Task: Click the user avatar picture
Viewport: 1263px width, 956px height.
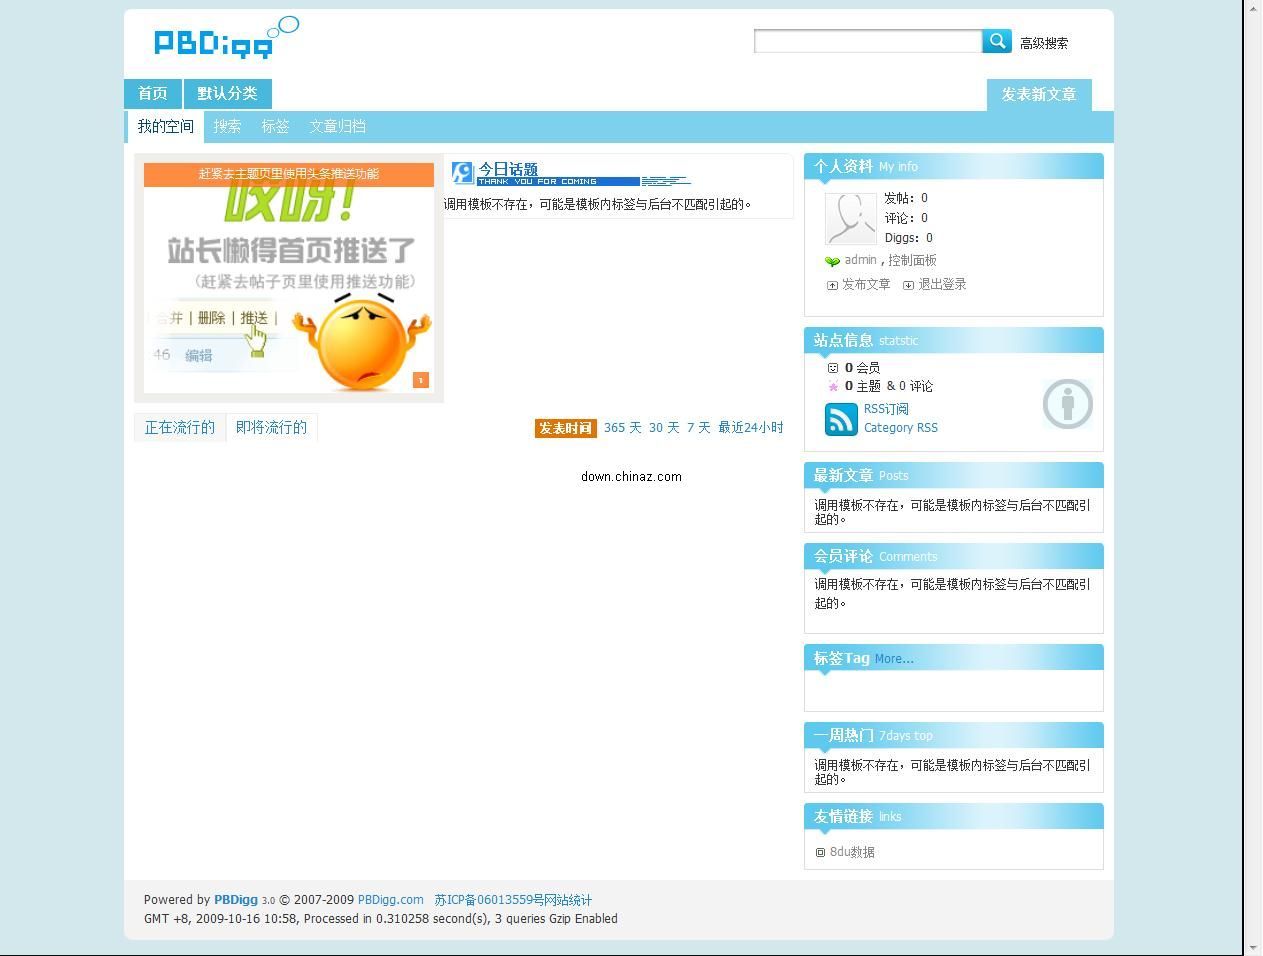Action: 851,218
